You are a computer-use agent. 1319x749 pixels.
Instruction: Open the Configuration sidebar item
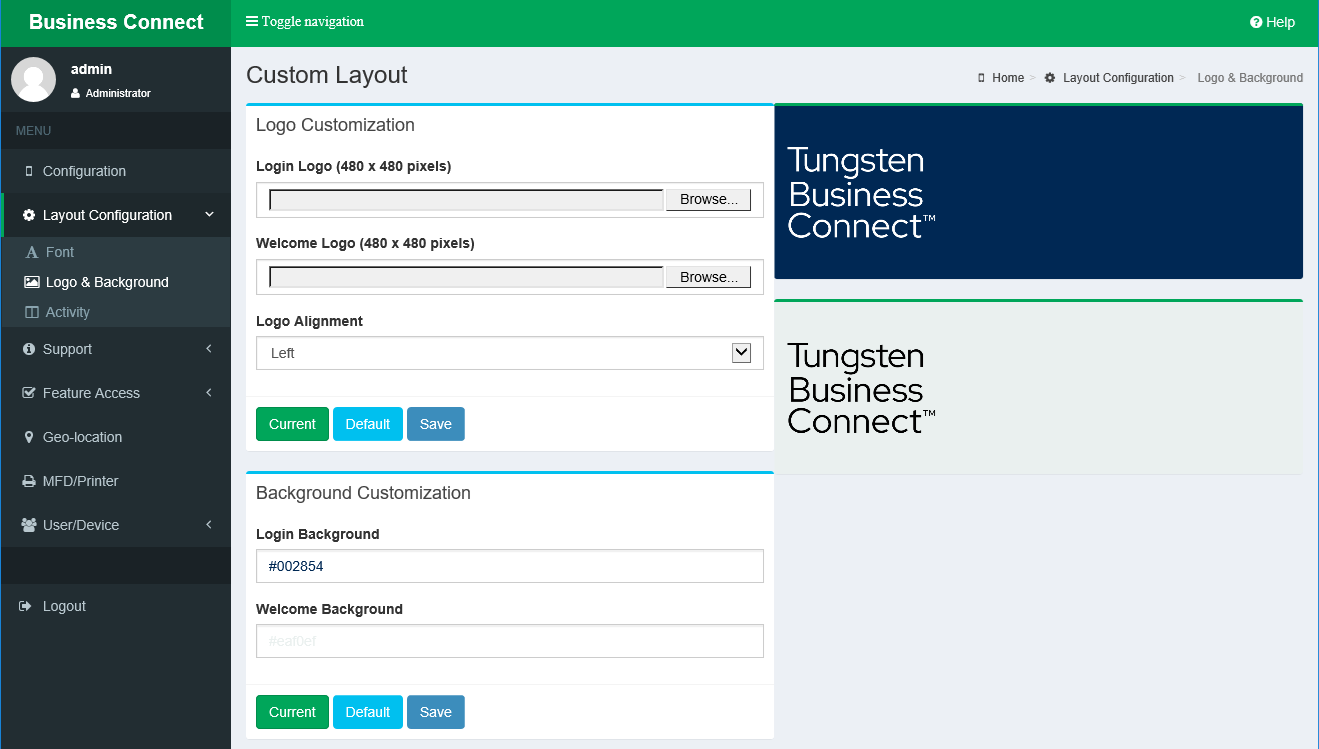click(x=84, y=171)
